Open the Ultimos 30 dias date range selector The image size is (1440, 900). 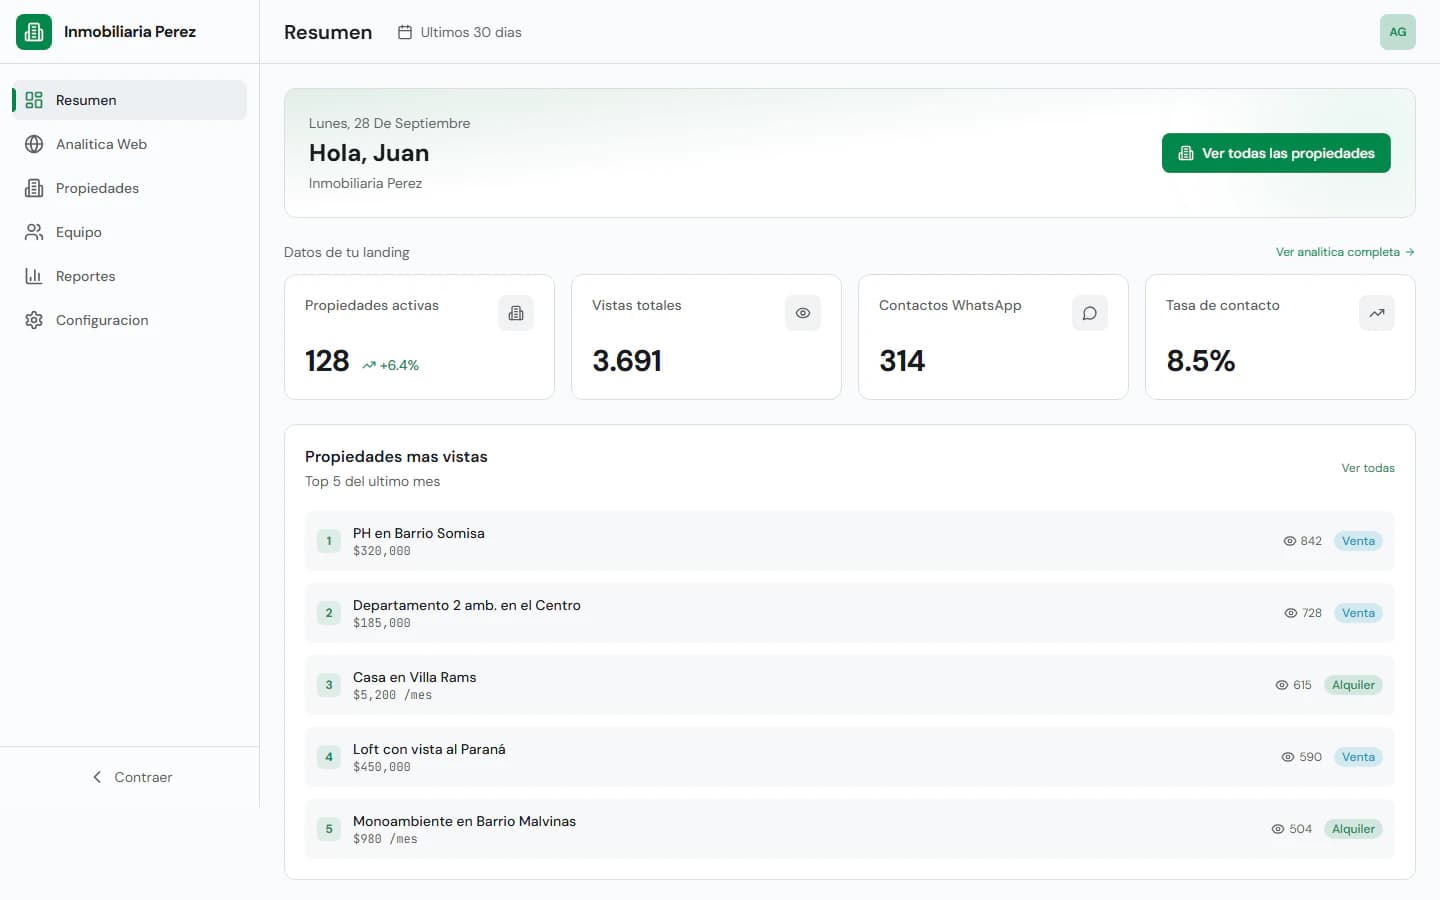pos(460,32)
